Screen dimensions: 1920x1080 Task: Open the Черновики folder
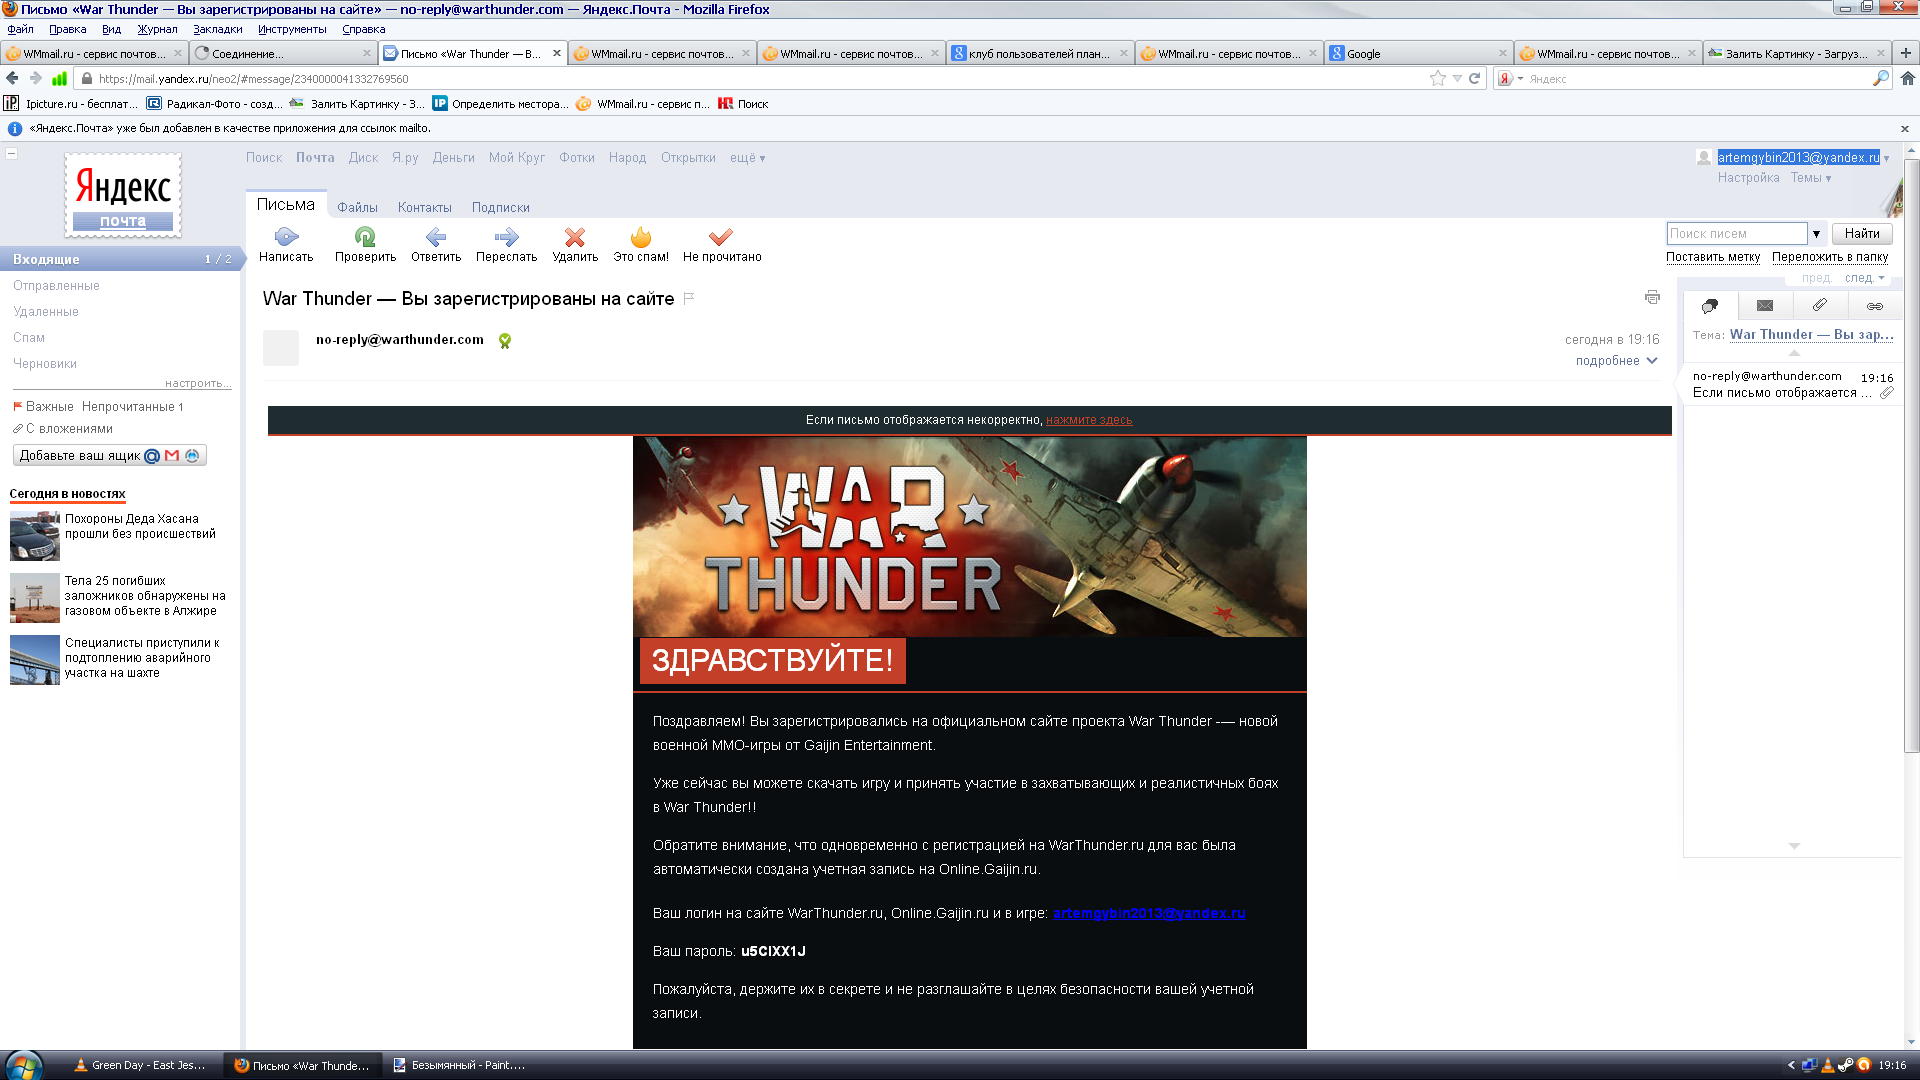click(45, 364)
